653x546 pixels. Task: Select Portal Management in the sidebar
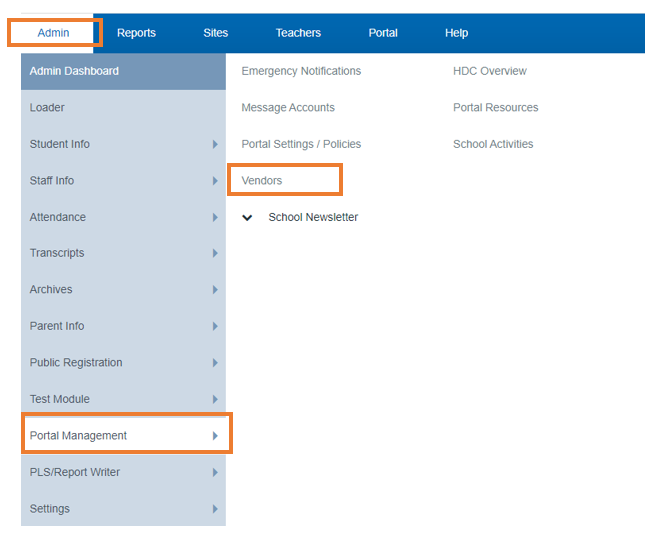(123, 436)
